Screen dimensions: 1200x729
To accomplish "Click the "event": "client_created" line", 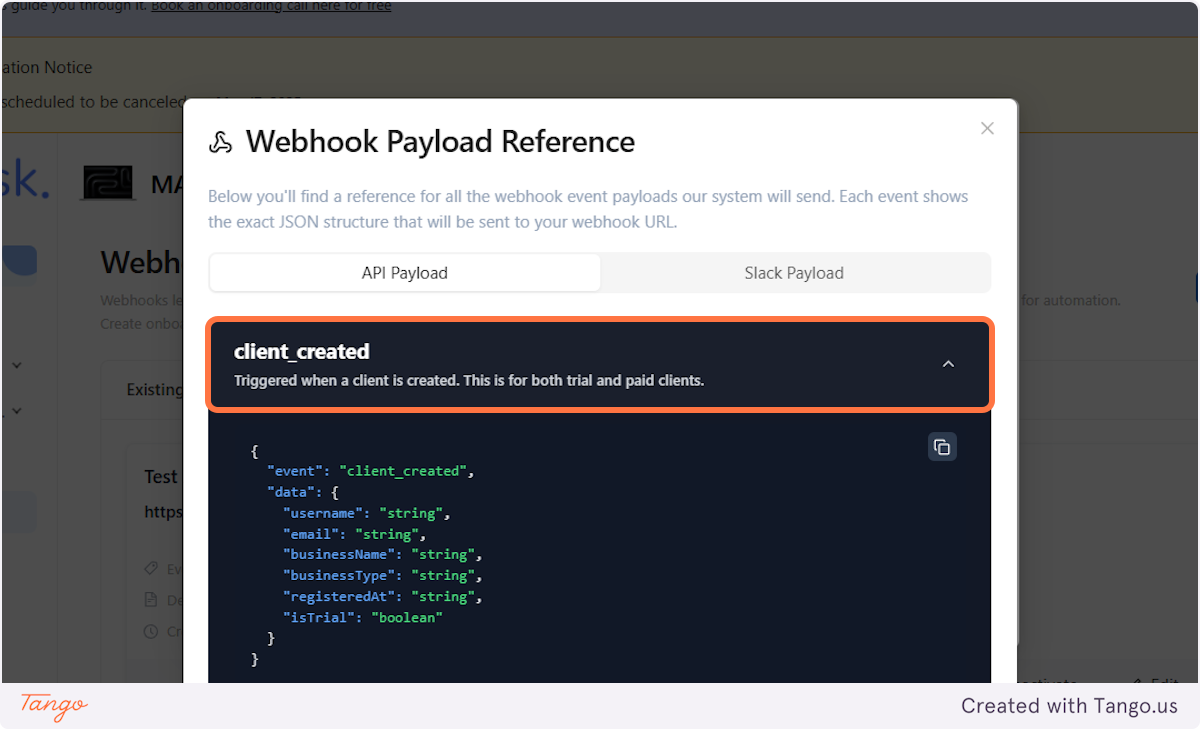I will click(x=370, y=471).
